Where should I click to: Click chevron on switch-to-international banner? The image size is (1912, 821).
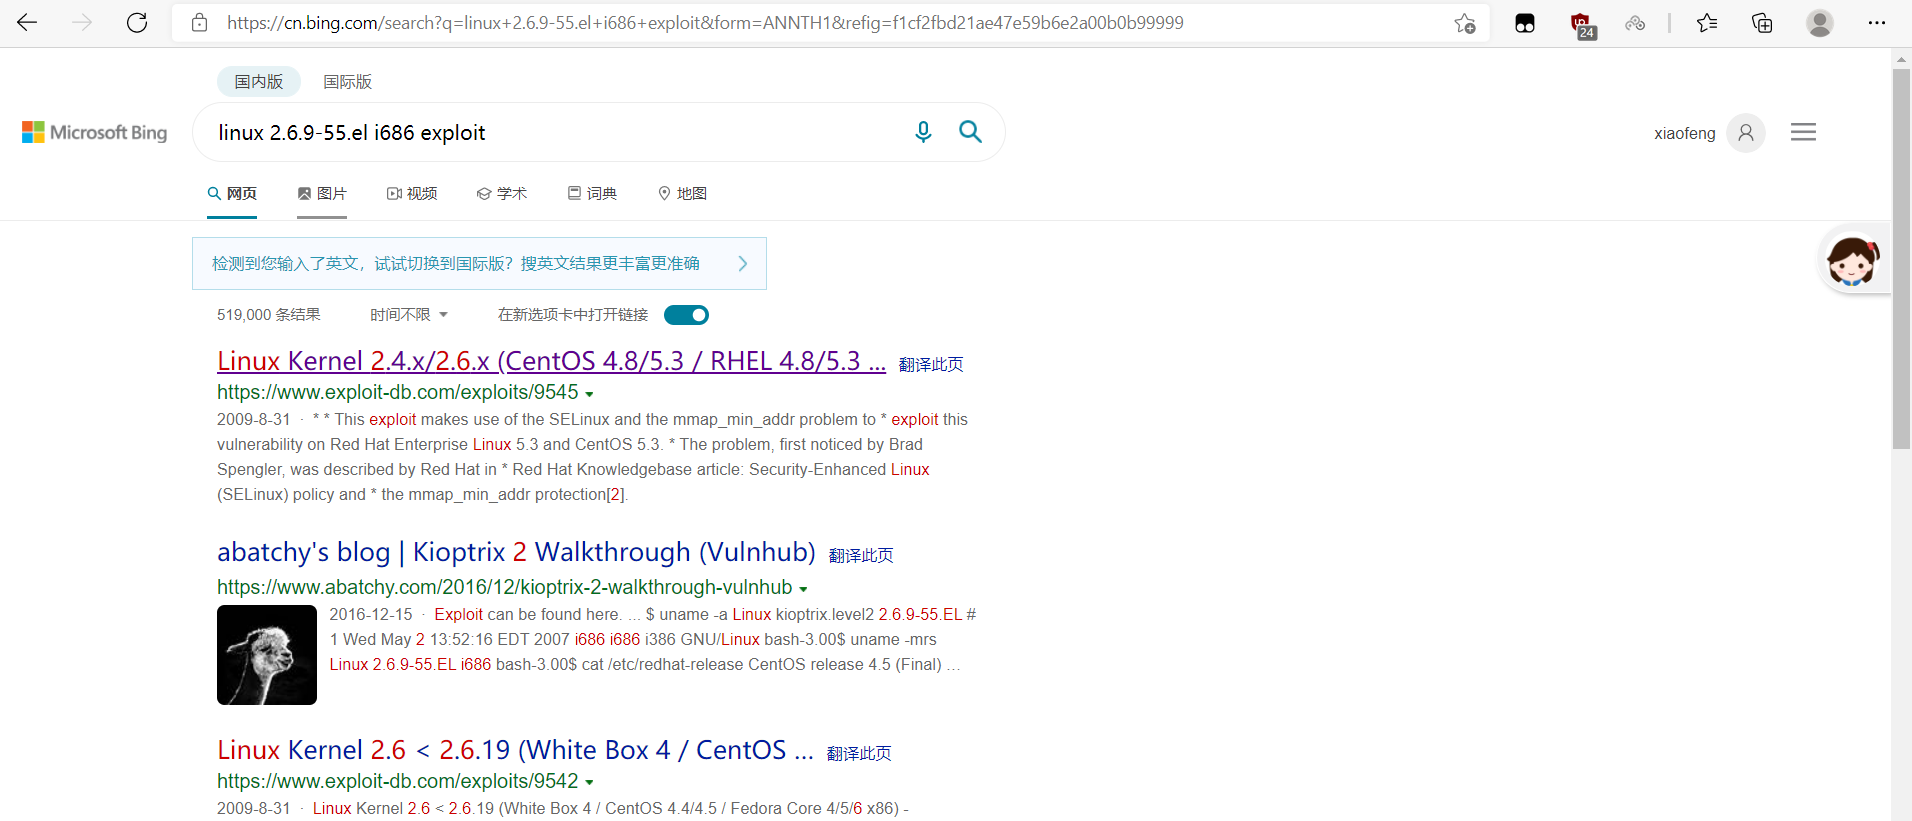coord(742,264)
